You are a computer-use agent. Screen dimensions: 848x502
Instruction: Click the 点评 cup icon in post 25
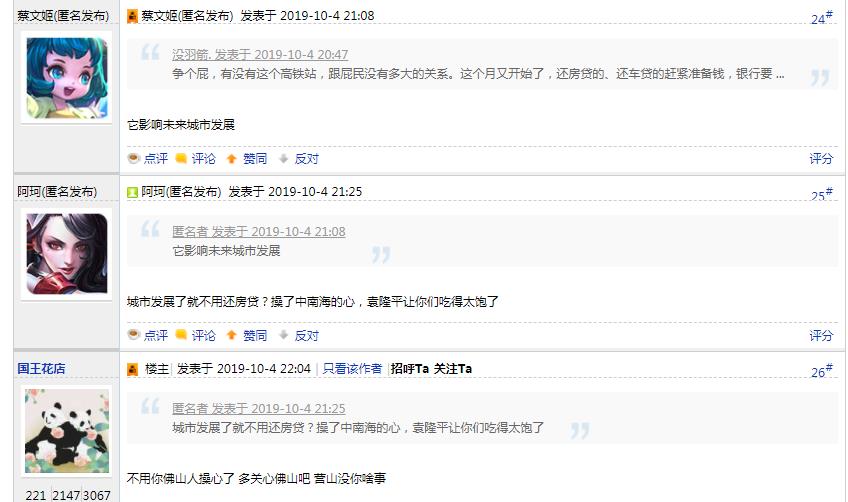click(134, 335)
